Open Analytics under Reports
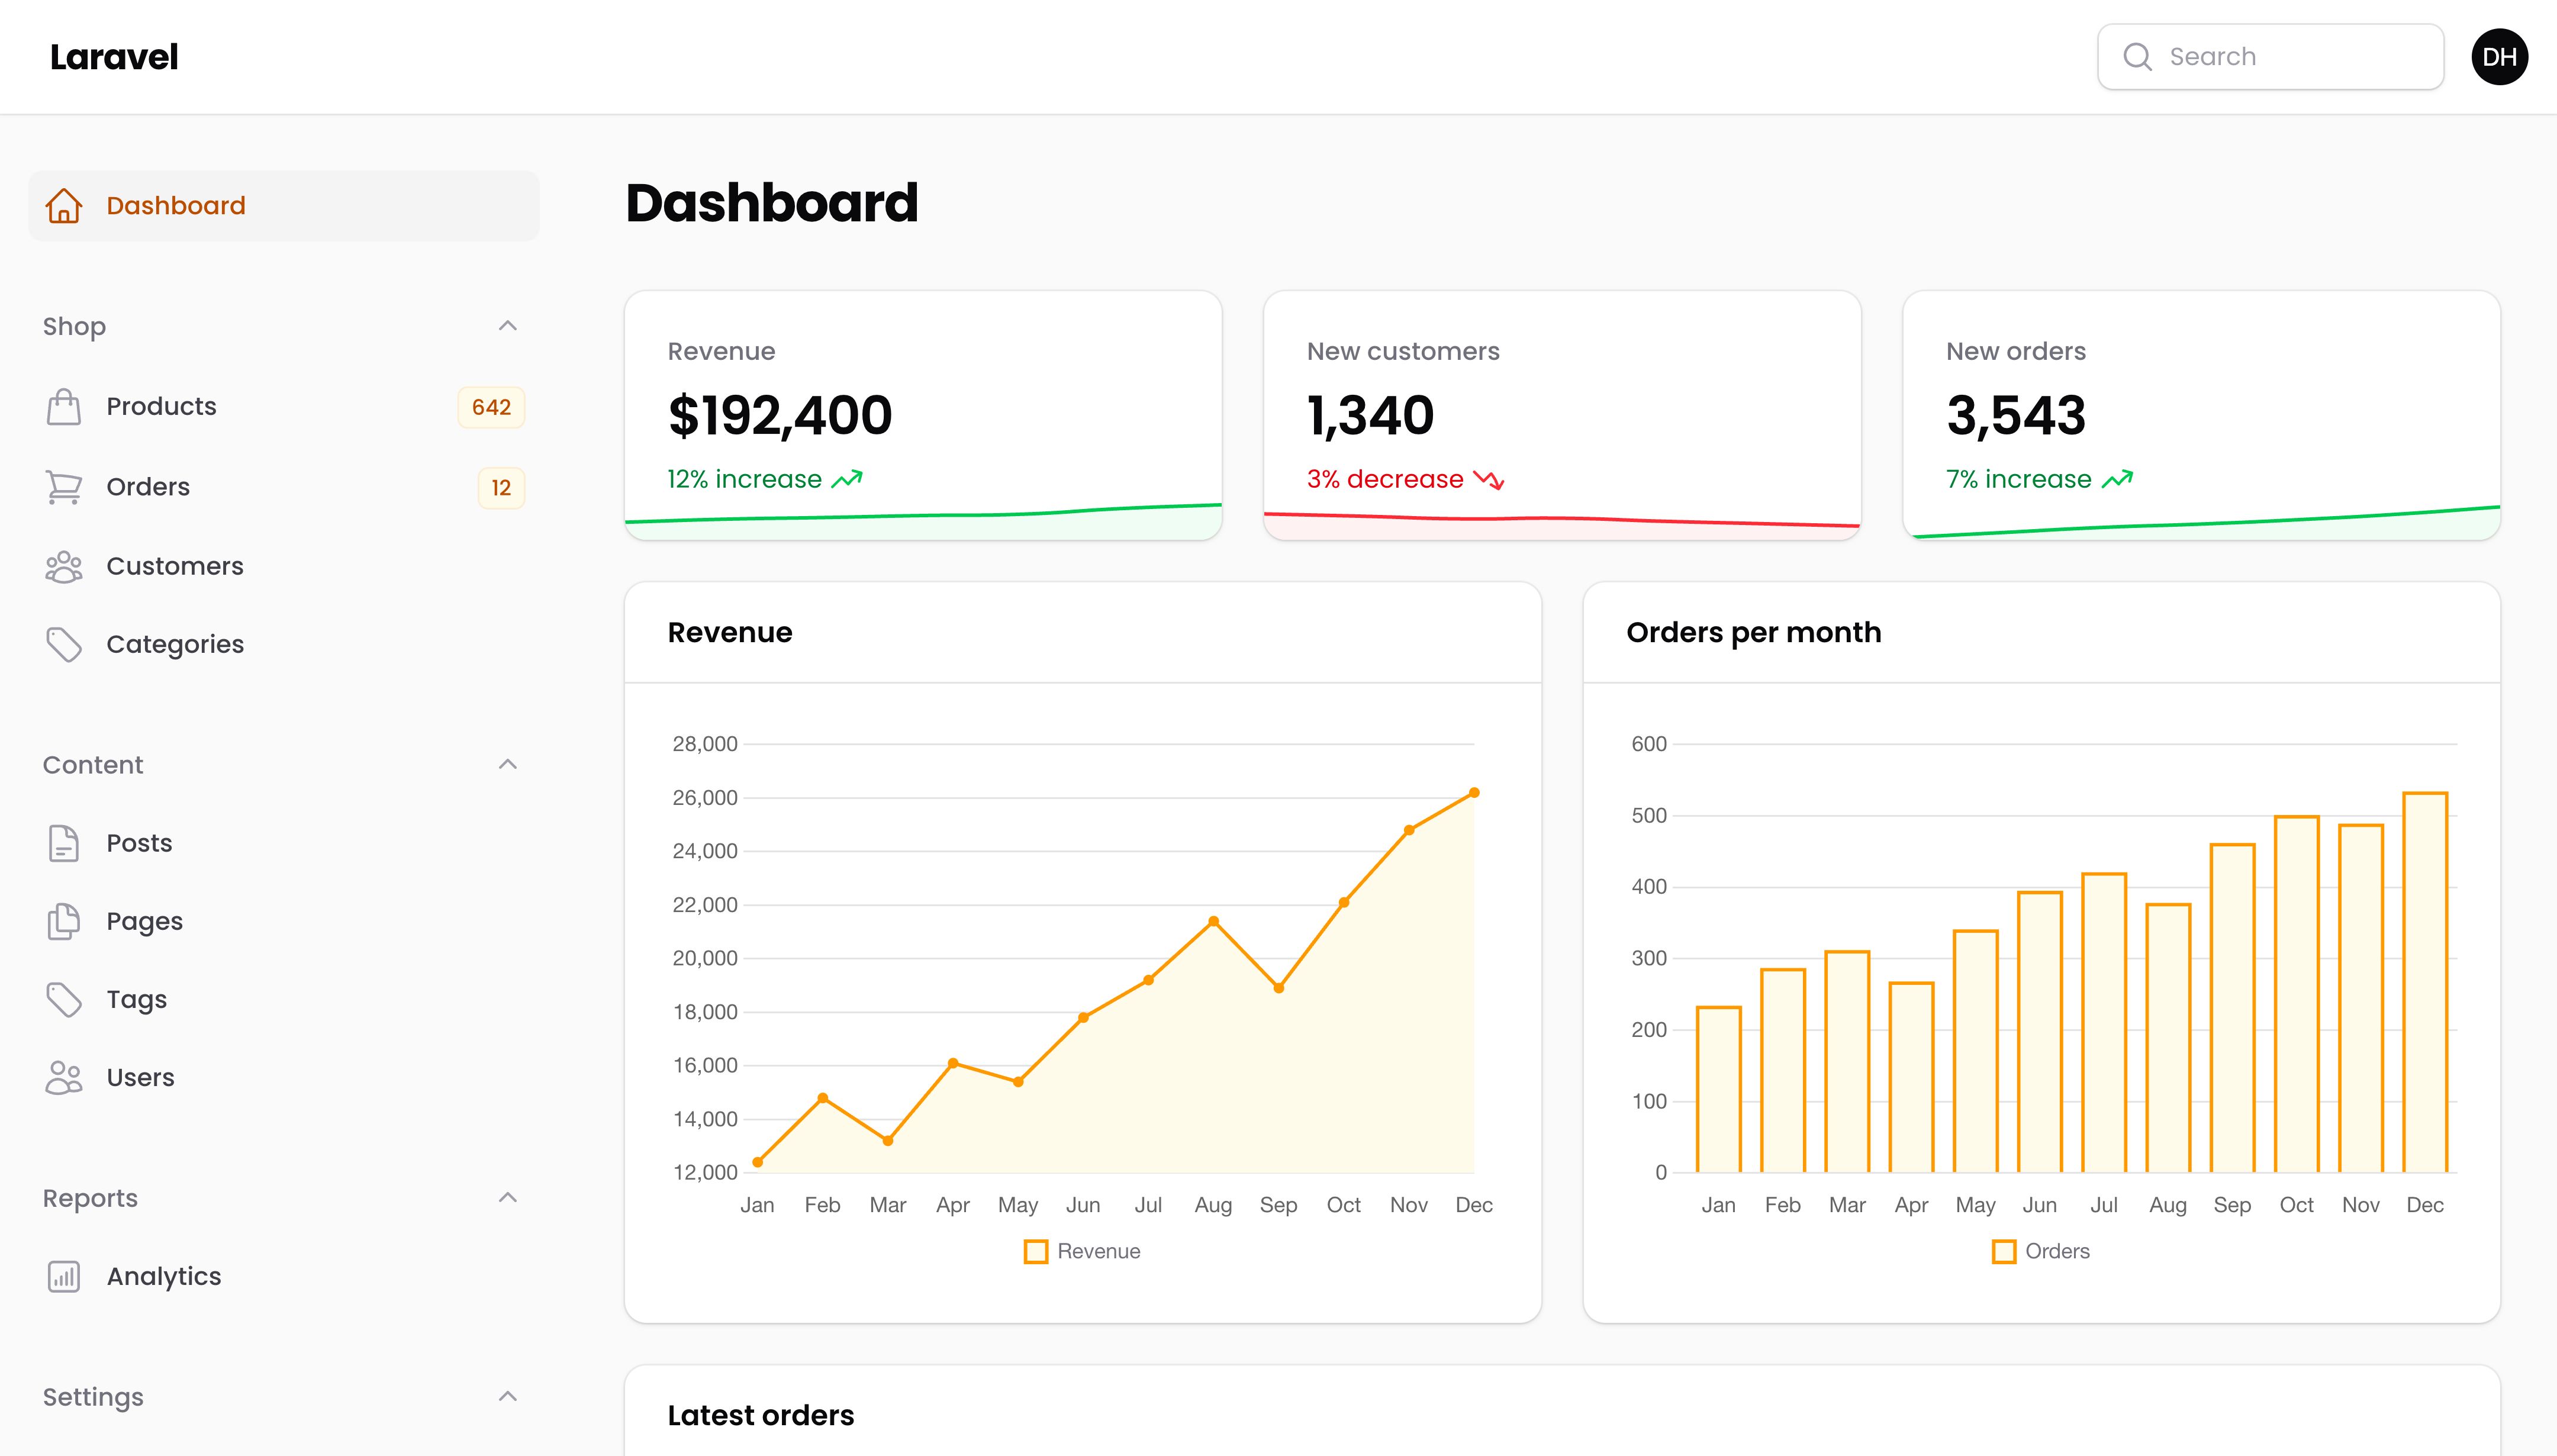The image size is (2557, 1456). (284, 1277)
